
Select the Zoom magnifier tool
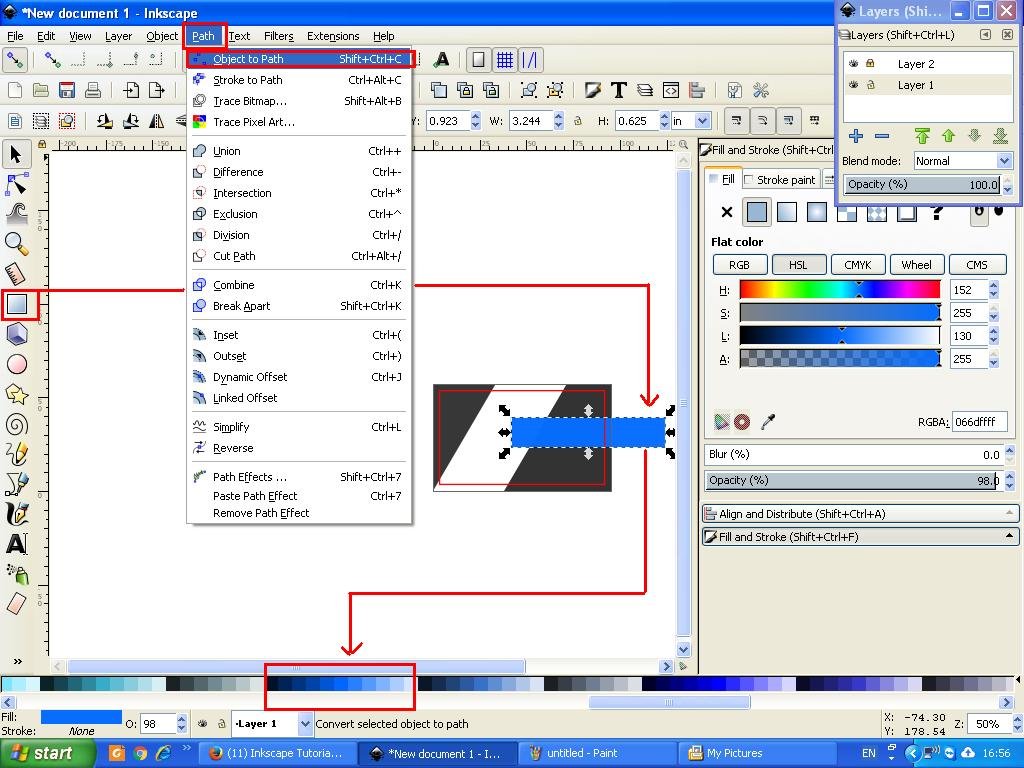(x=16, y=244)
